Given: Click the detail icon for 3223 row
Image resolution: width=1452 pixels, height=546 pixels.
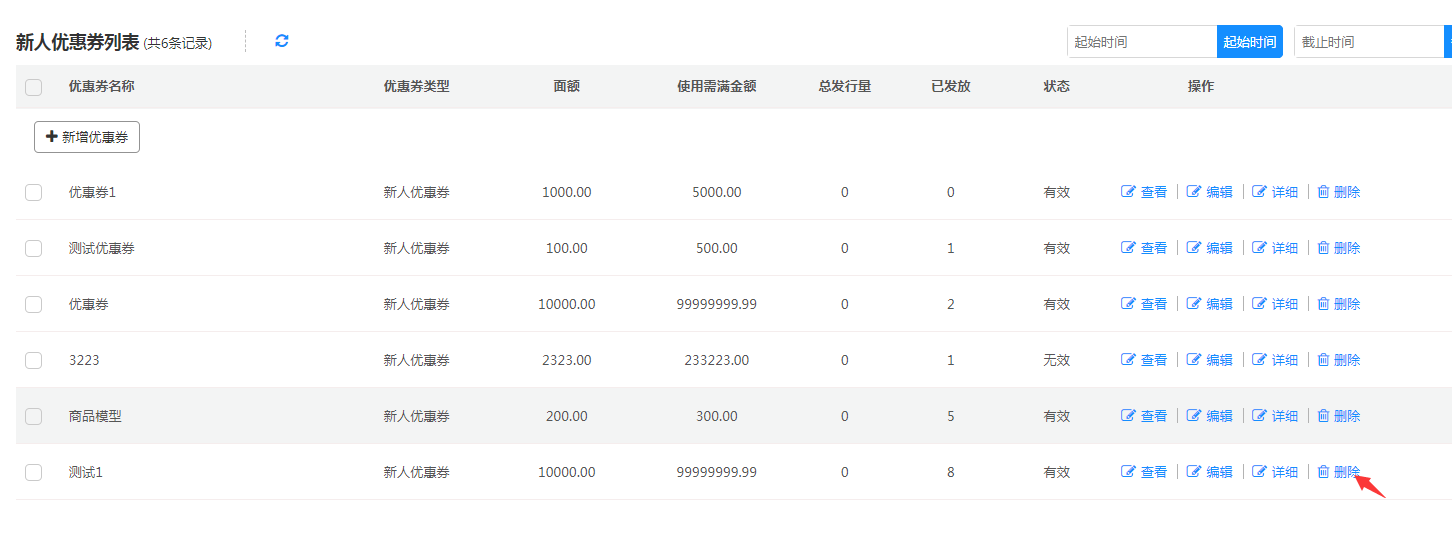Looking at the screenshot, I should tap(1259, 360).
